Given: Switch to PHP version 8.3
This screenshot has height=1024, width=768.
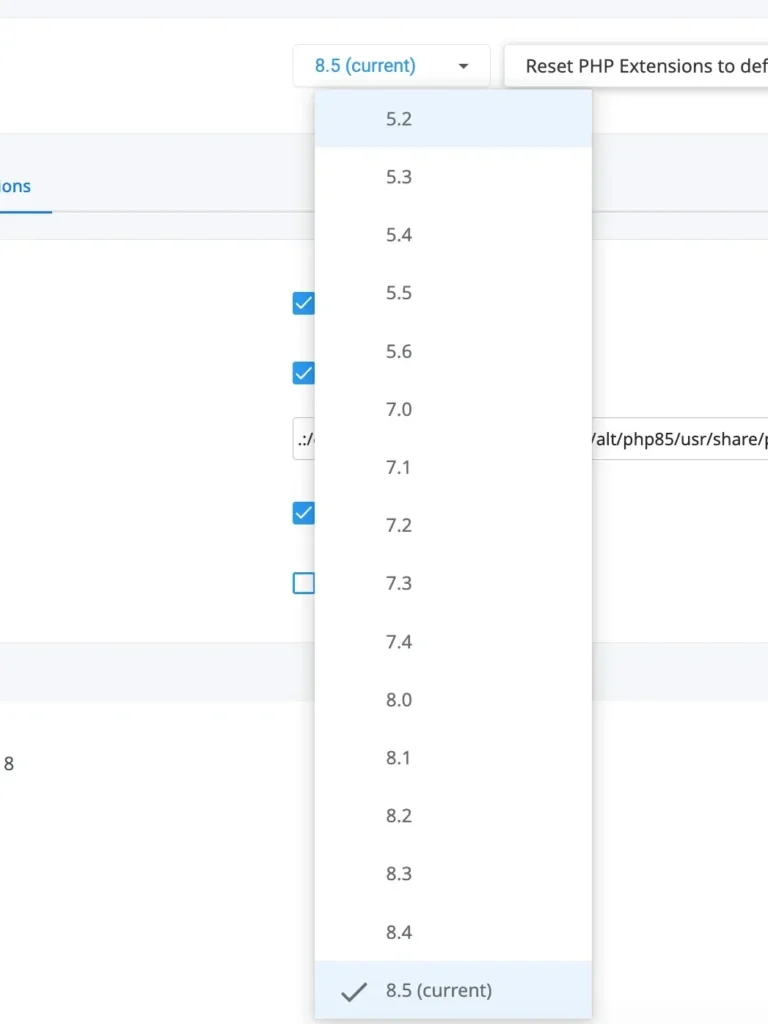Looking at the screenshot, I should [x=453, y=874].
